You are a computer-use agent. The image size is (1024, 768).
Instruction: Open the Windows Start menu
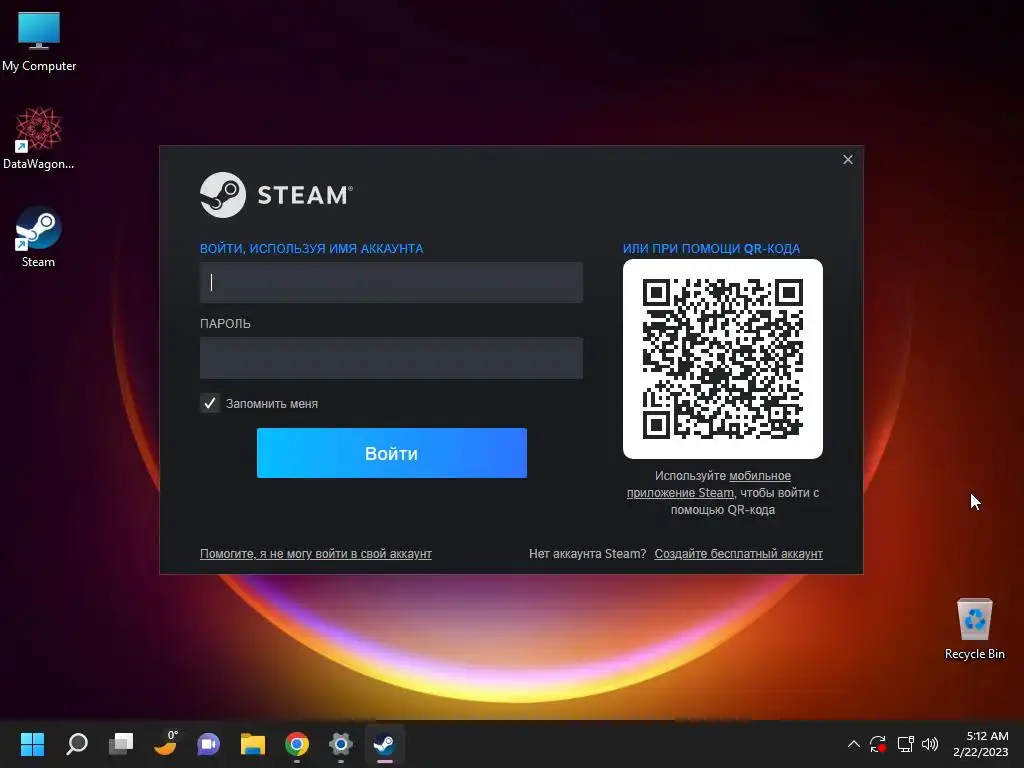pyautogui.click(x=32, y=744)
